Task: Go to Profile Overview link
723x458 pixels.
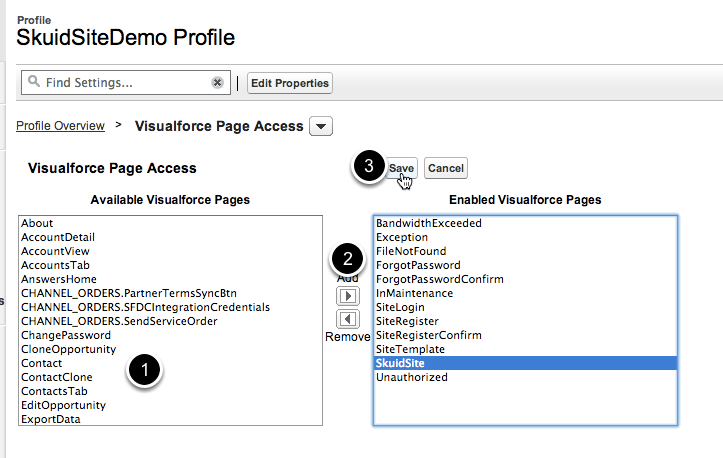Action: pyautogui.click(x=60, y=126)
